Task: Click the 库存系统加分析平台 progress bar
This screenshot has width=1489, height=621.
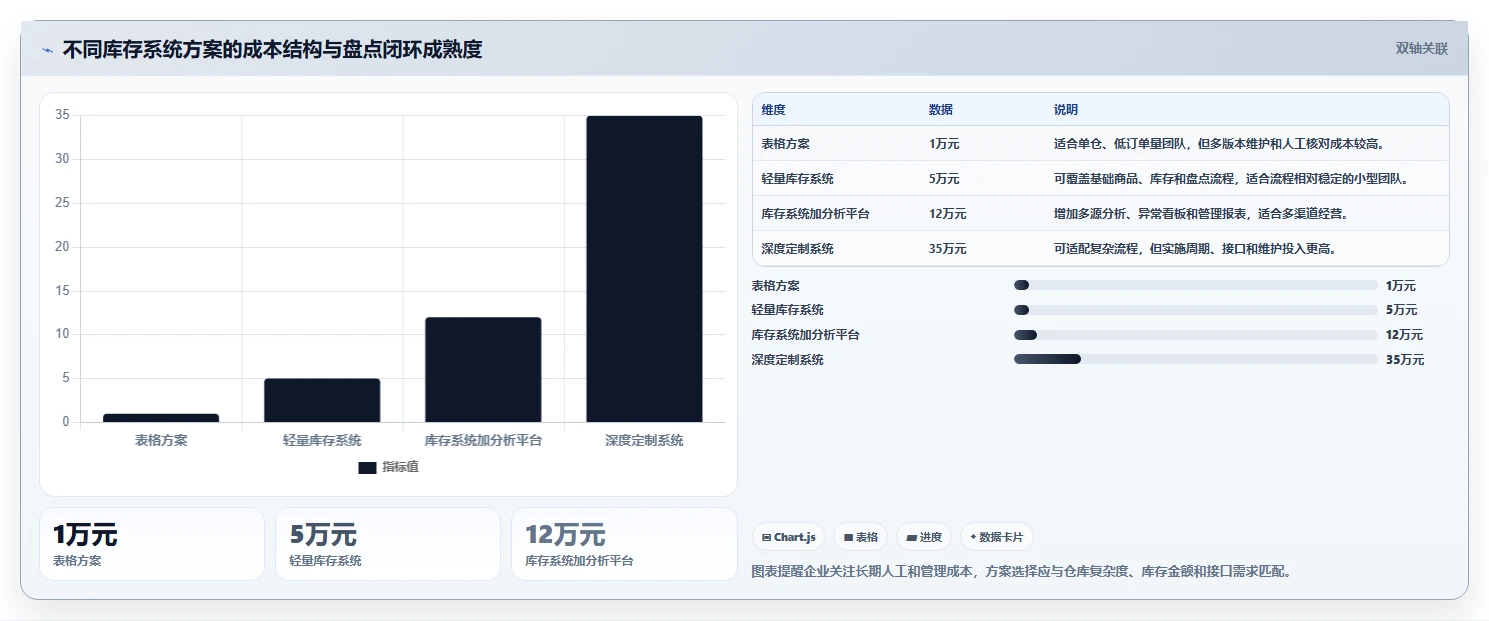Action: click(x=1196, y=335)
